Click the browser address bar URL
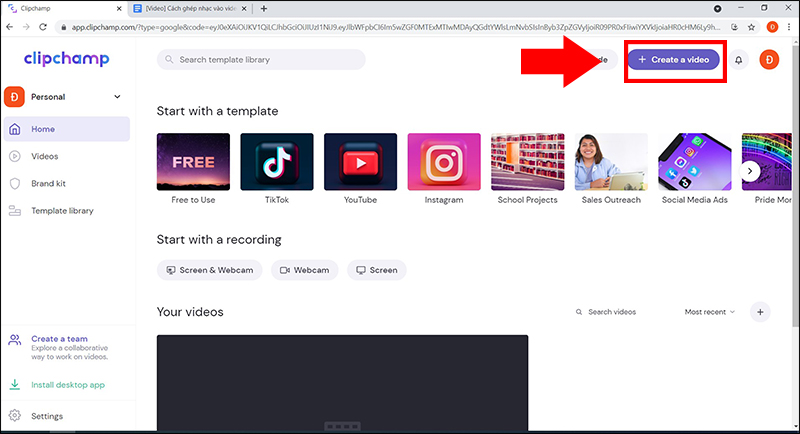The image size is (800, 434). tap(396, 28)
